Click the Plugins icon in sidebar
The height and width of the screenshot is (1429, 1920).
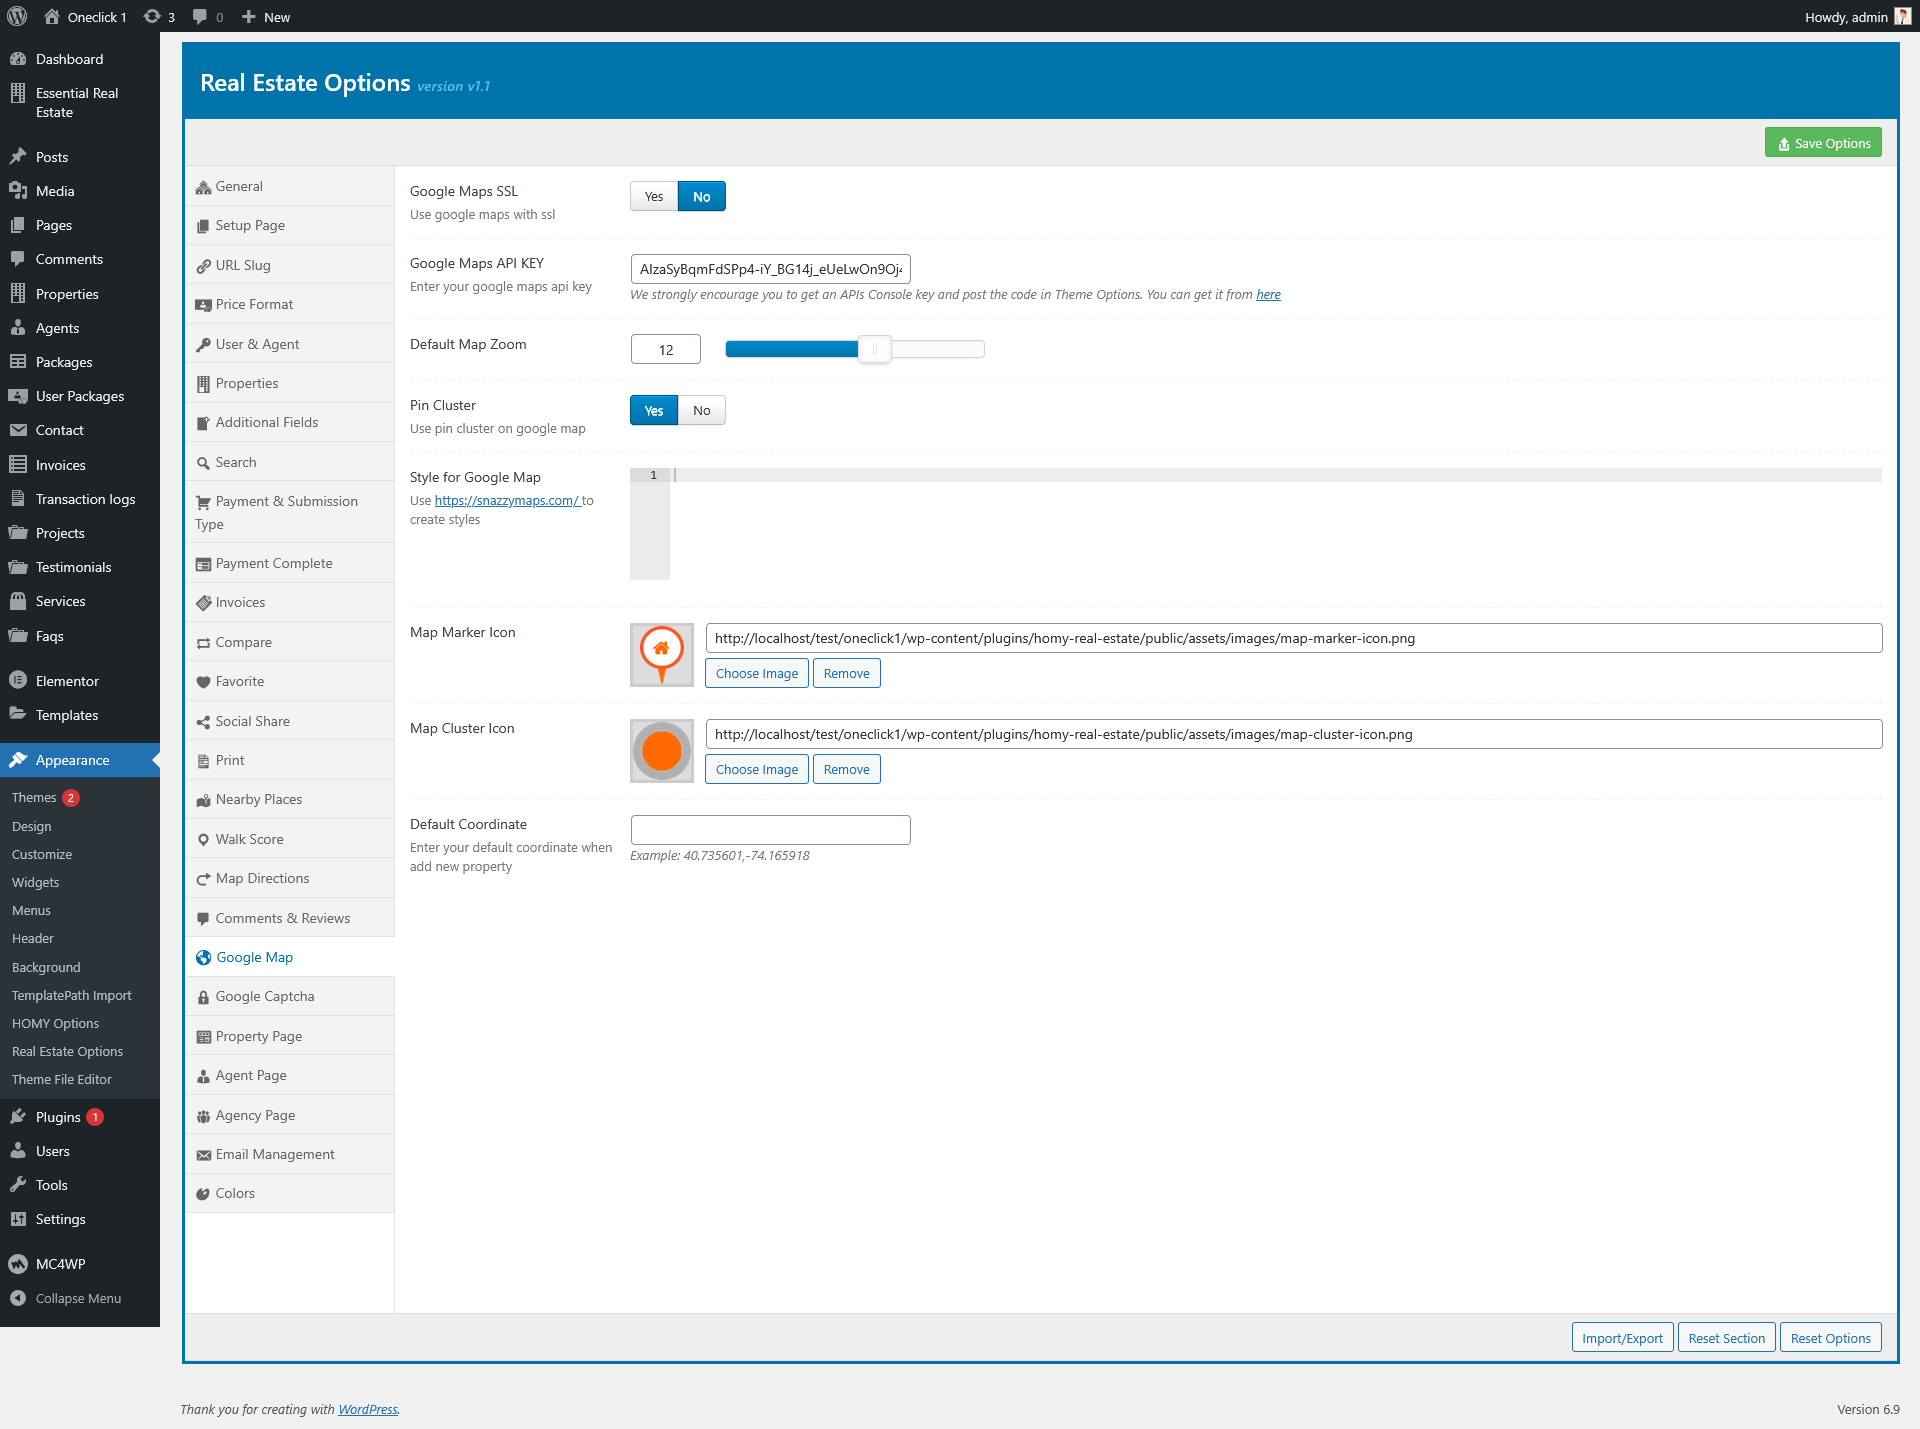[18, 1117]
